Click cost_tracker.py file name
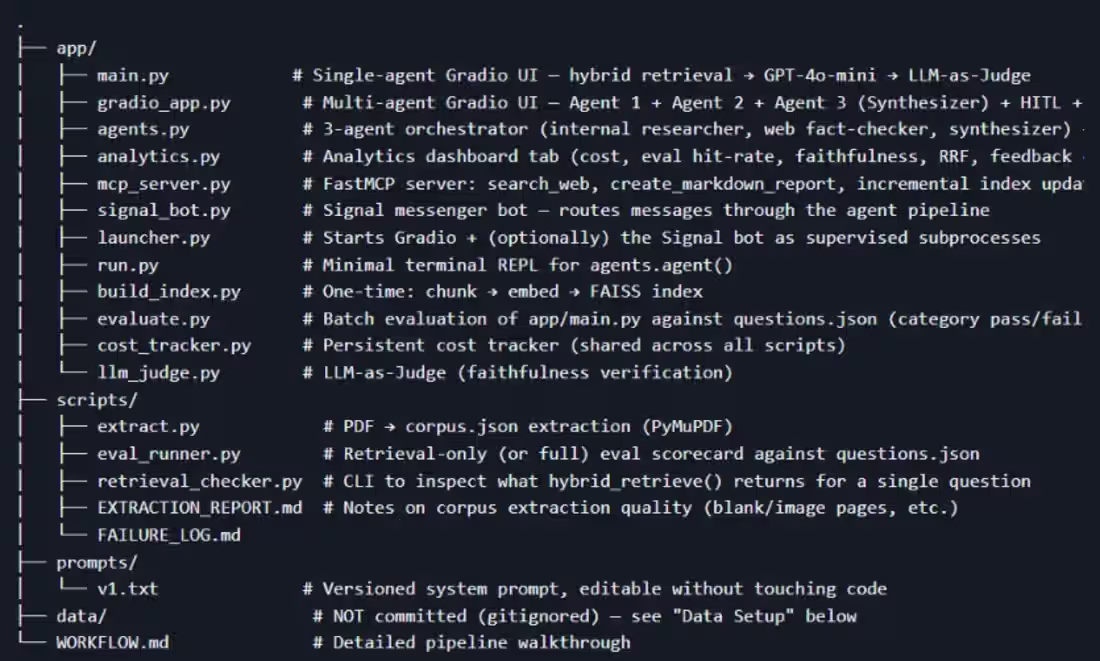 174,346
